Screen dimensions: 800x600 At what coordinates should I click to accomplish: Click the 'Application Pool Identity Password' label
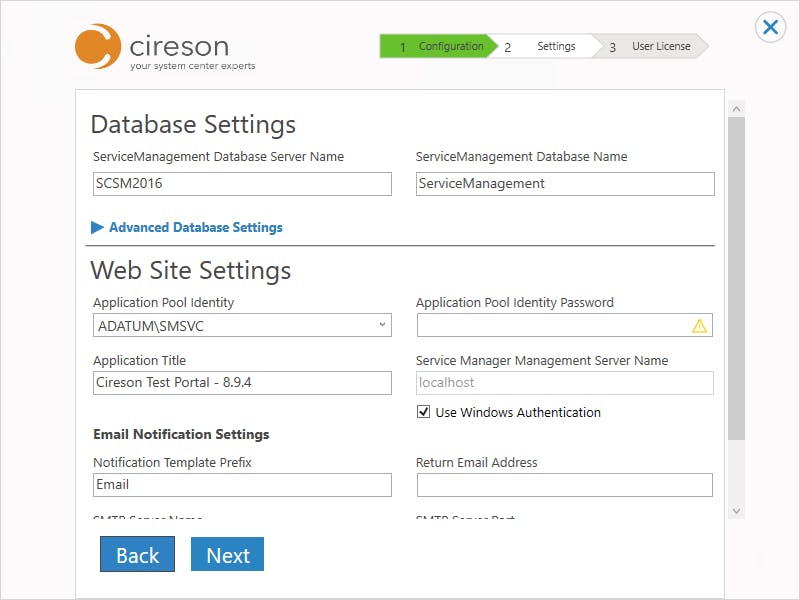(515, 303)
